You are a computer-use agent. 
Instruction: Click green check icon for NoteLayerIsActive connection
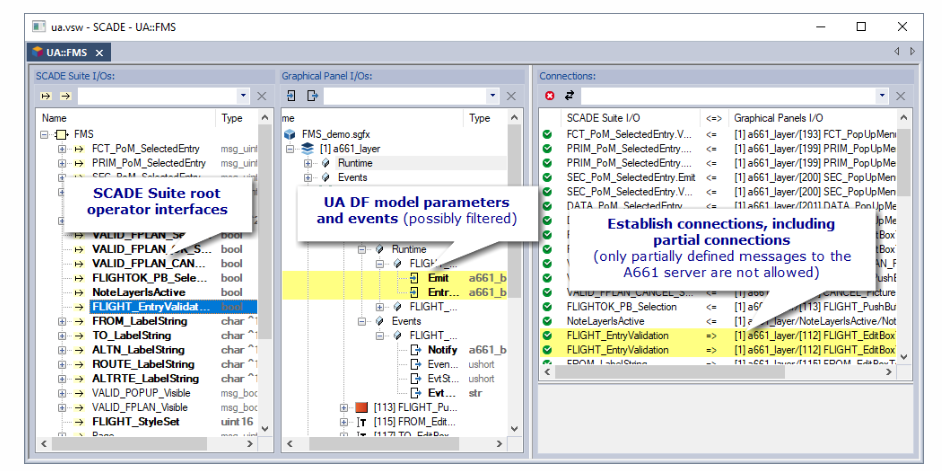pos(547,321)
